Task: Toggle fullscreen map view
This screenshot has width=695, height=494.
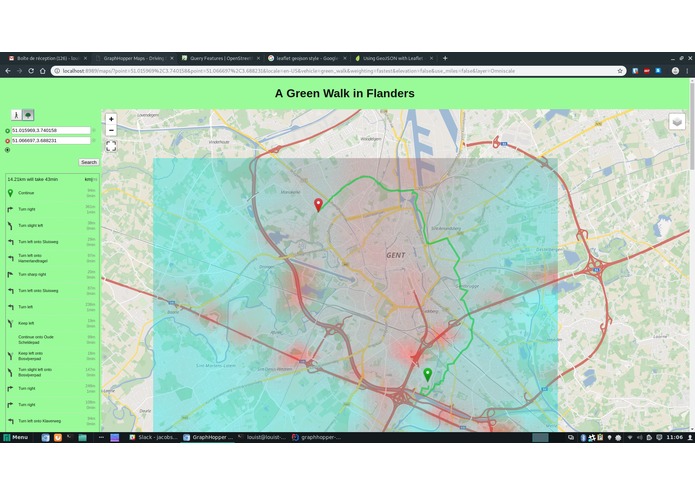Action: [x=111, y=146]
